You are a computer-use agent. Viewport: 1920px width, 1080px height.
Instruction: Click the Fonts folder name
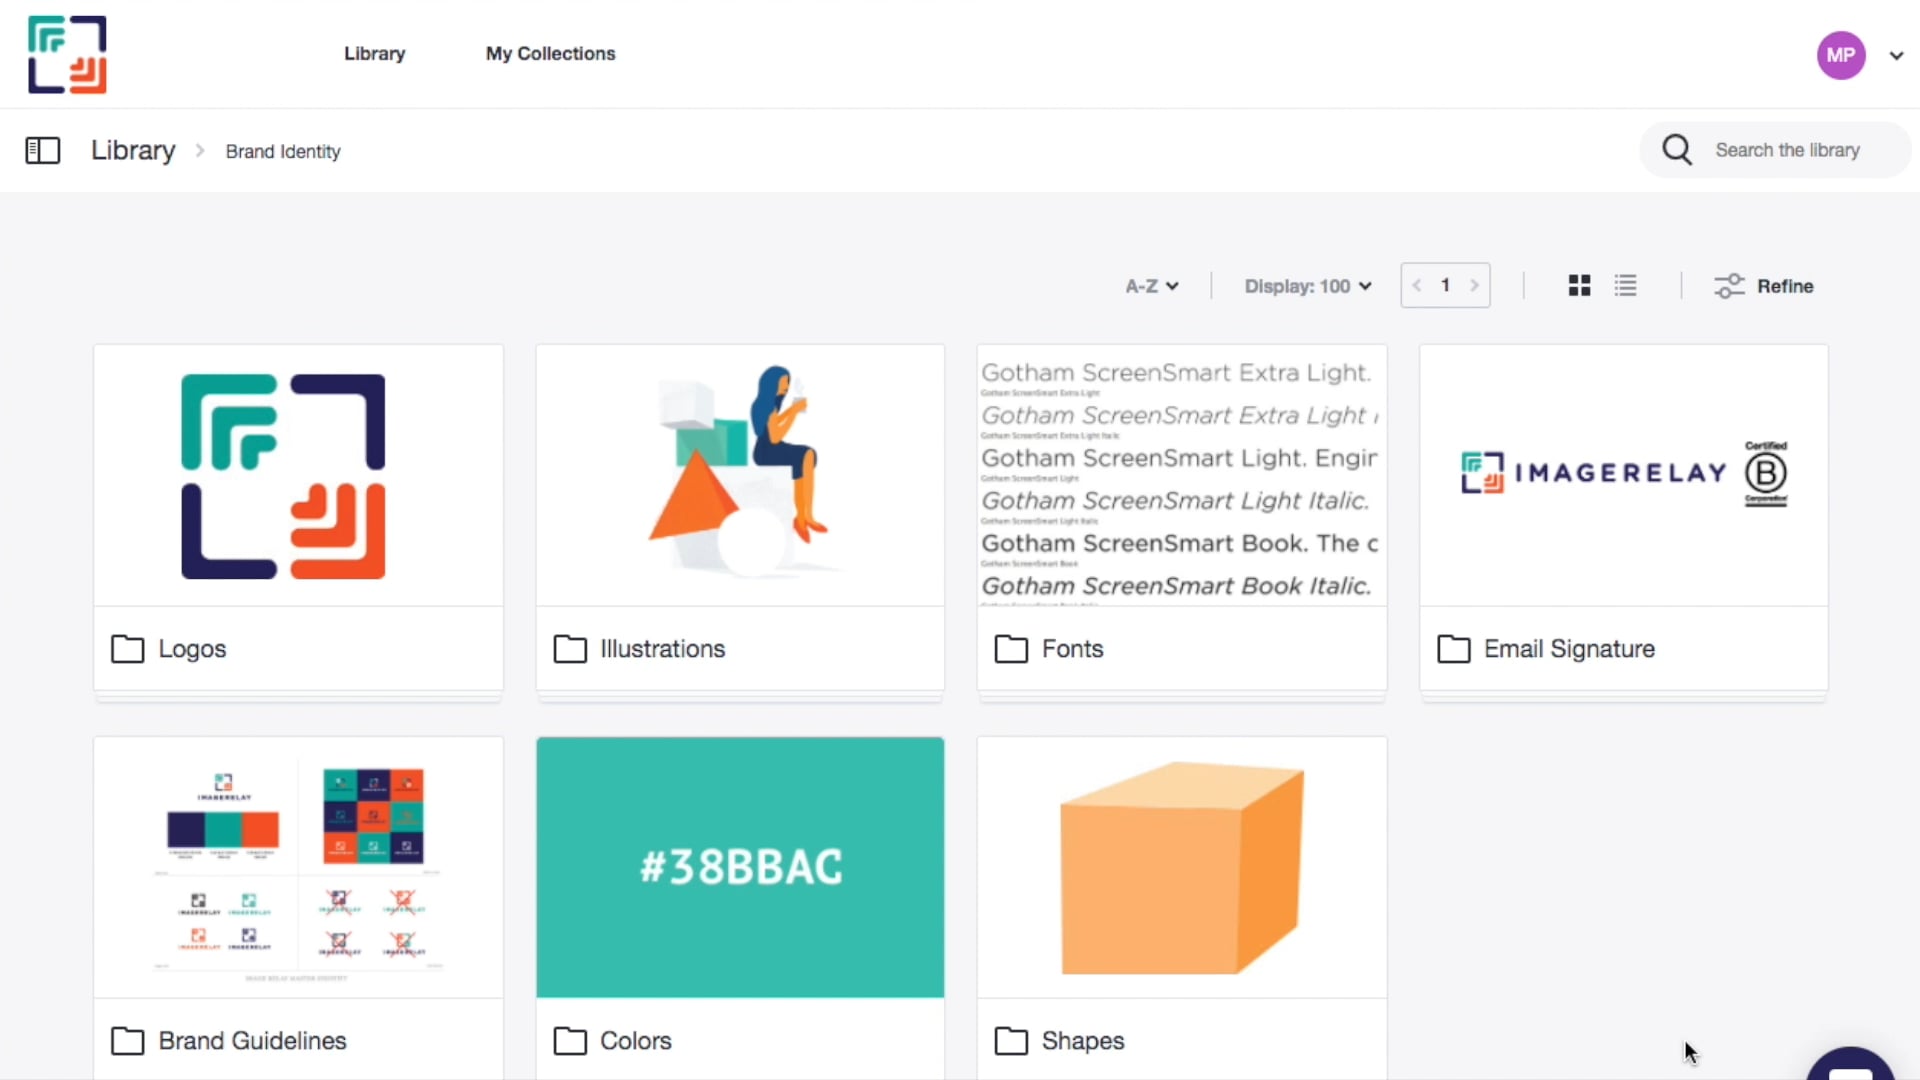tap(1072, 649)
